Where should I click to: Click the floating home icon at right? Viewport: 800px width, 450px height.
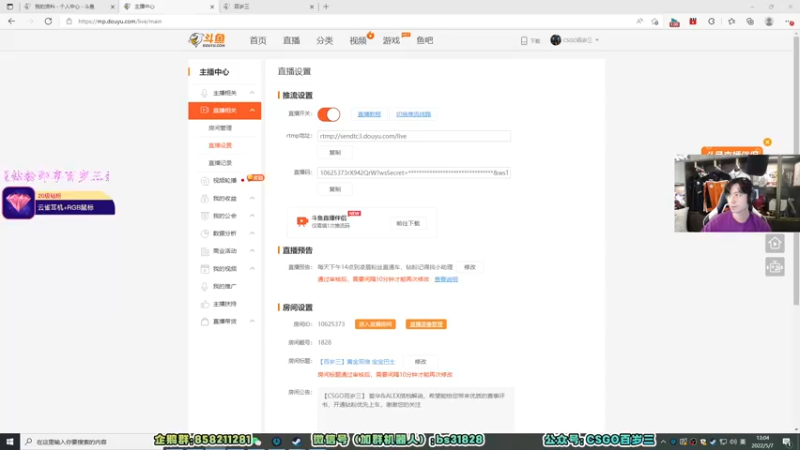point(774,243)
